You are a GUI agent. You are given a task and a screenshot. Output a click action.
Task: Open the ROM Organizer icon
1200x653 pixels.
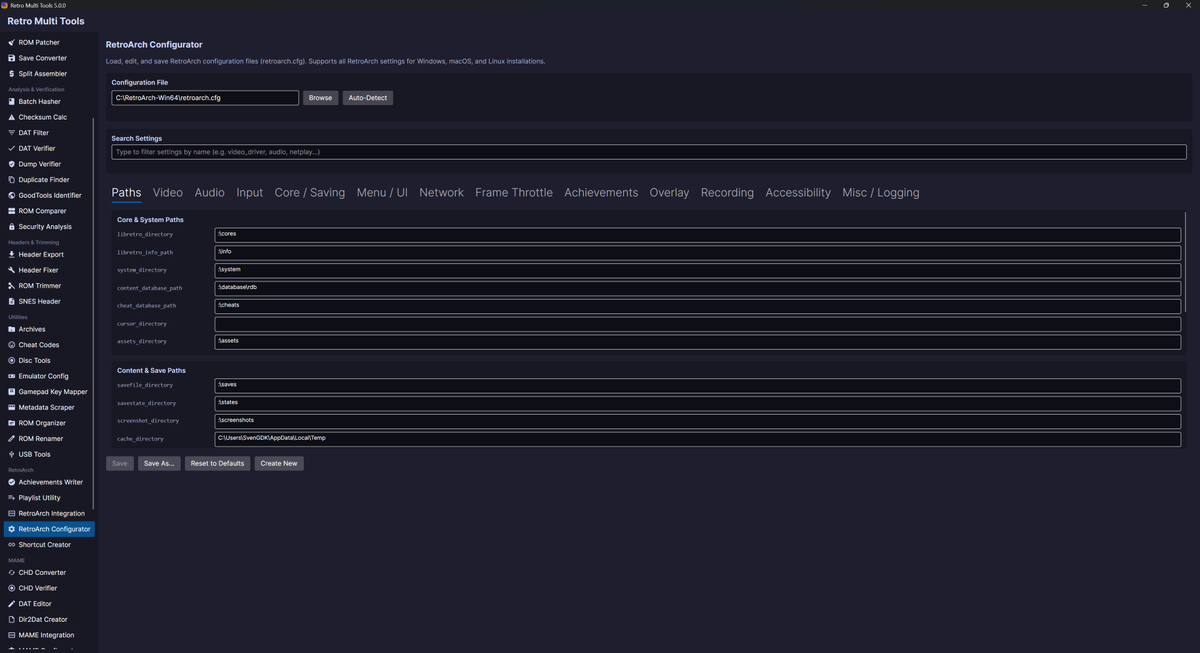pos(12,423)
